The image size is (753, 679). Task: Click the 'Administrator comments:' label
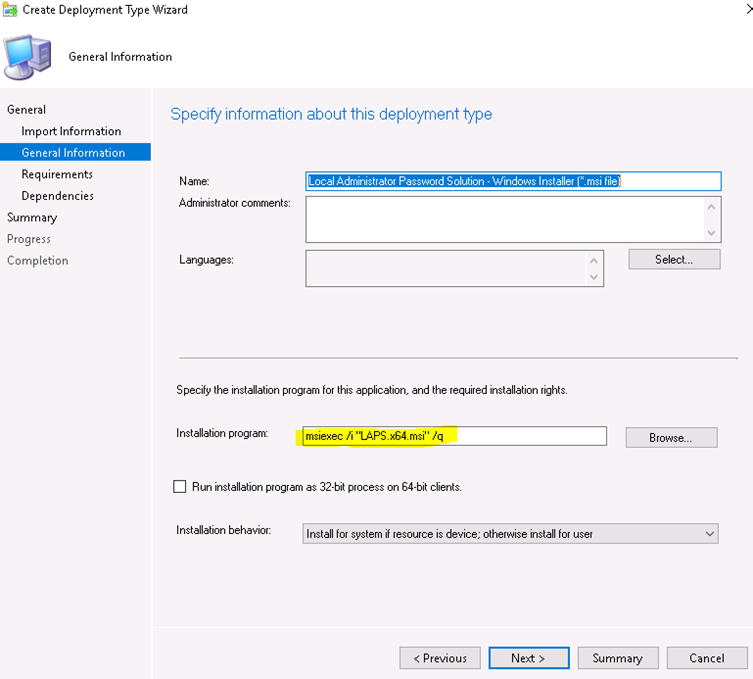pyautogui.click(x=235, y=203)
